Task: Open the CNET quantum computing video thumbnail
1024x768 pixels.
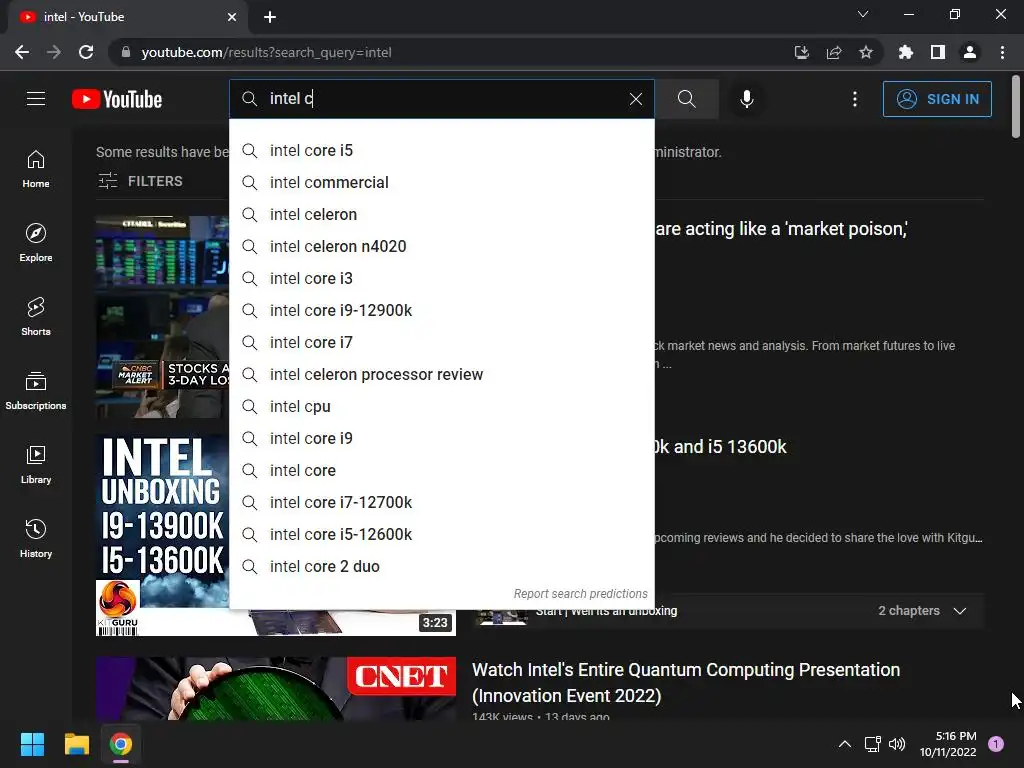Action: [276, 688]
